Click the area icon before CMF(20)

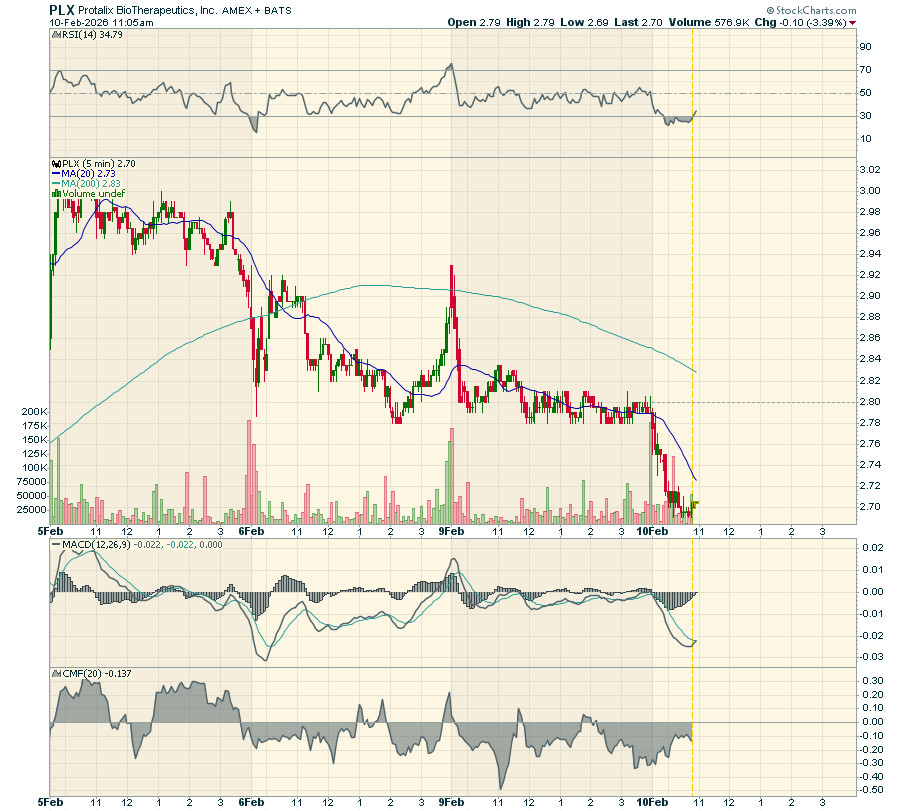56,673
